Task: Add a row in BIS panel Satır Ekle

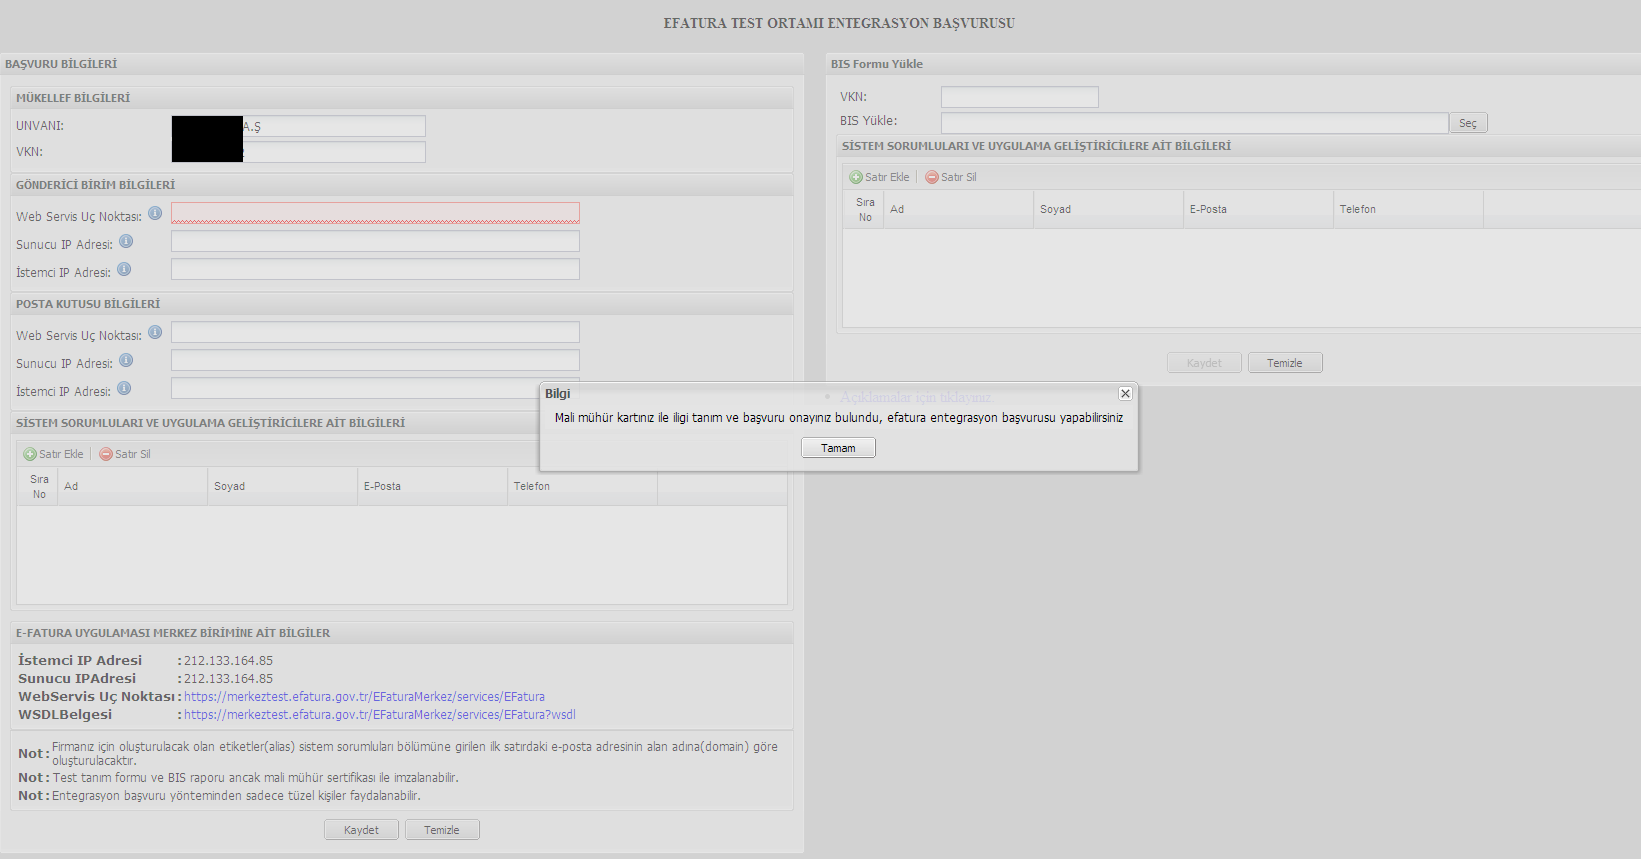Action: click(x=880, y=177)
